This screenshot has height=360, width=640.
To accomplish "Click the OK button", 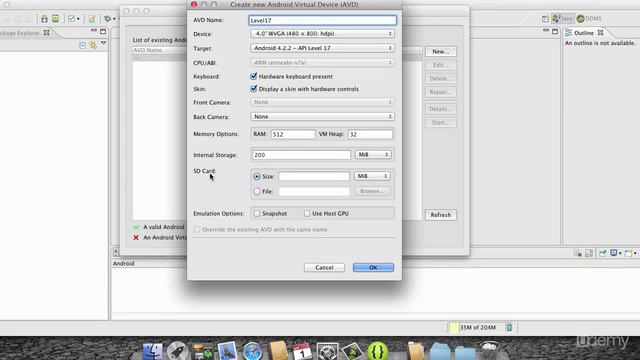I will (373, 267).
